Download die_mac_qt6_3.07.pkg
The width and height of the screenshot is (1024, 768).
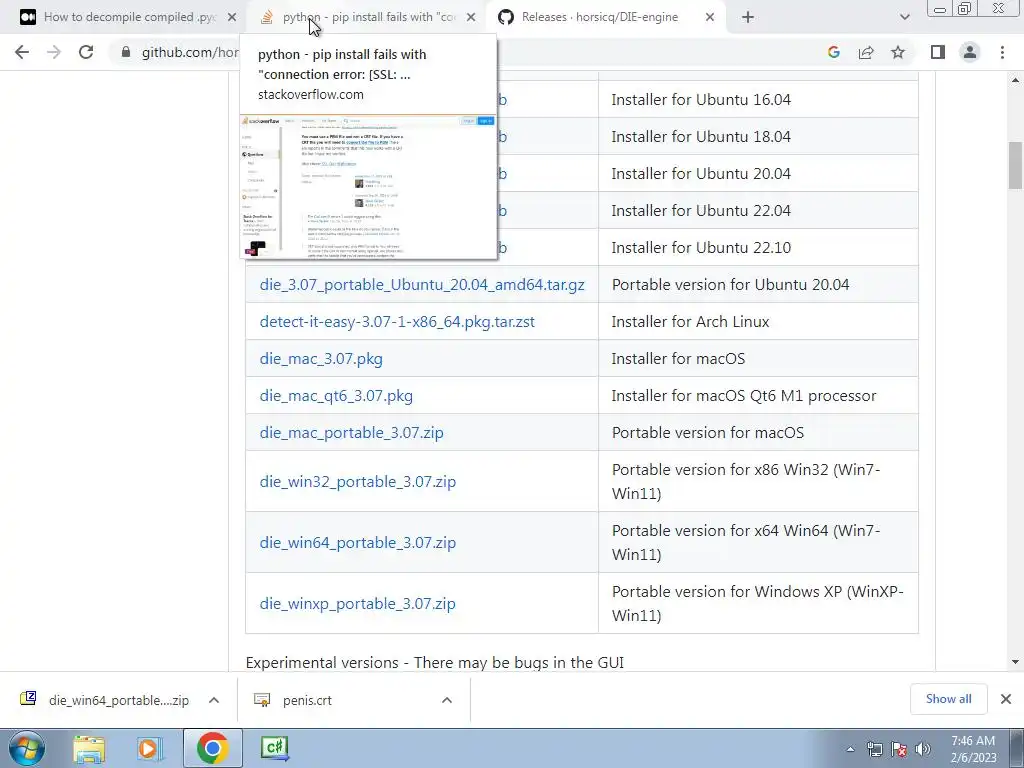pos(336,396)
